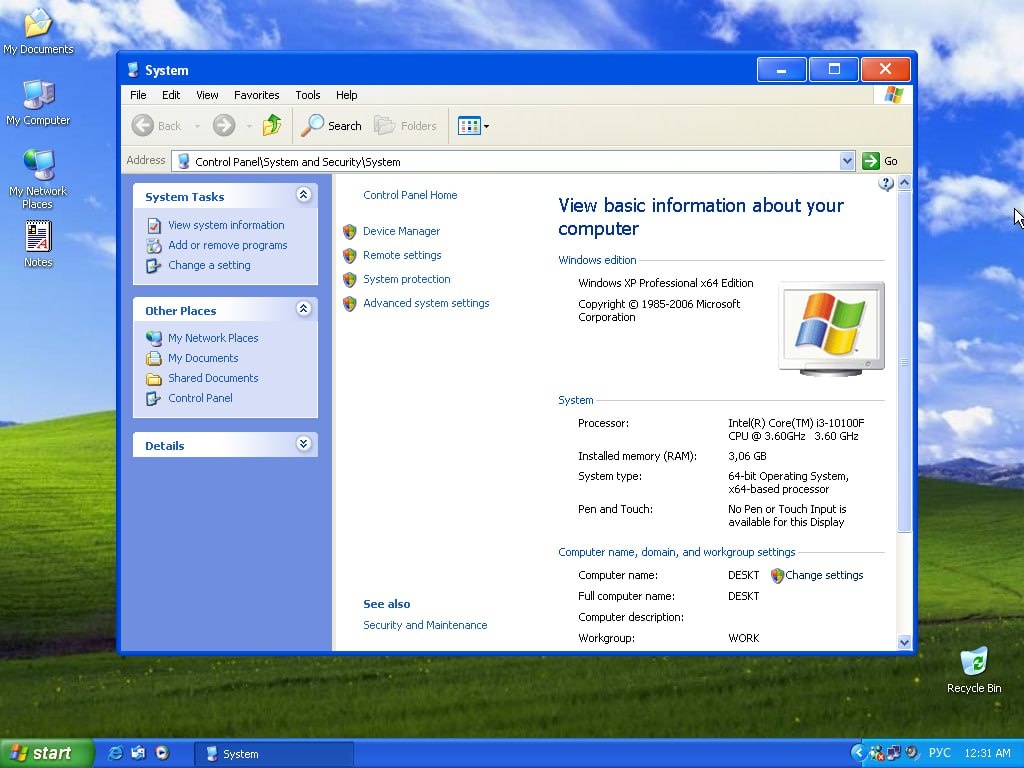Click Windows XP Professional x64 Edition text
The height and width of the screenshot is (768, 1024).
(x=665, y=283)
